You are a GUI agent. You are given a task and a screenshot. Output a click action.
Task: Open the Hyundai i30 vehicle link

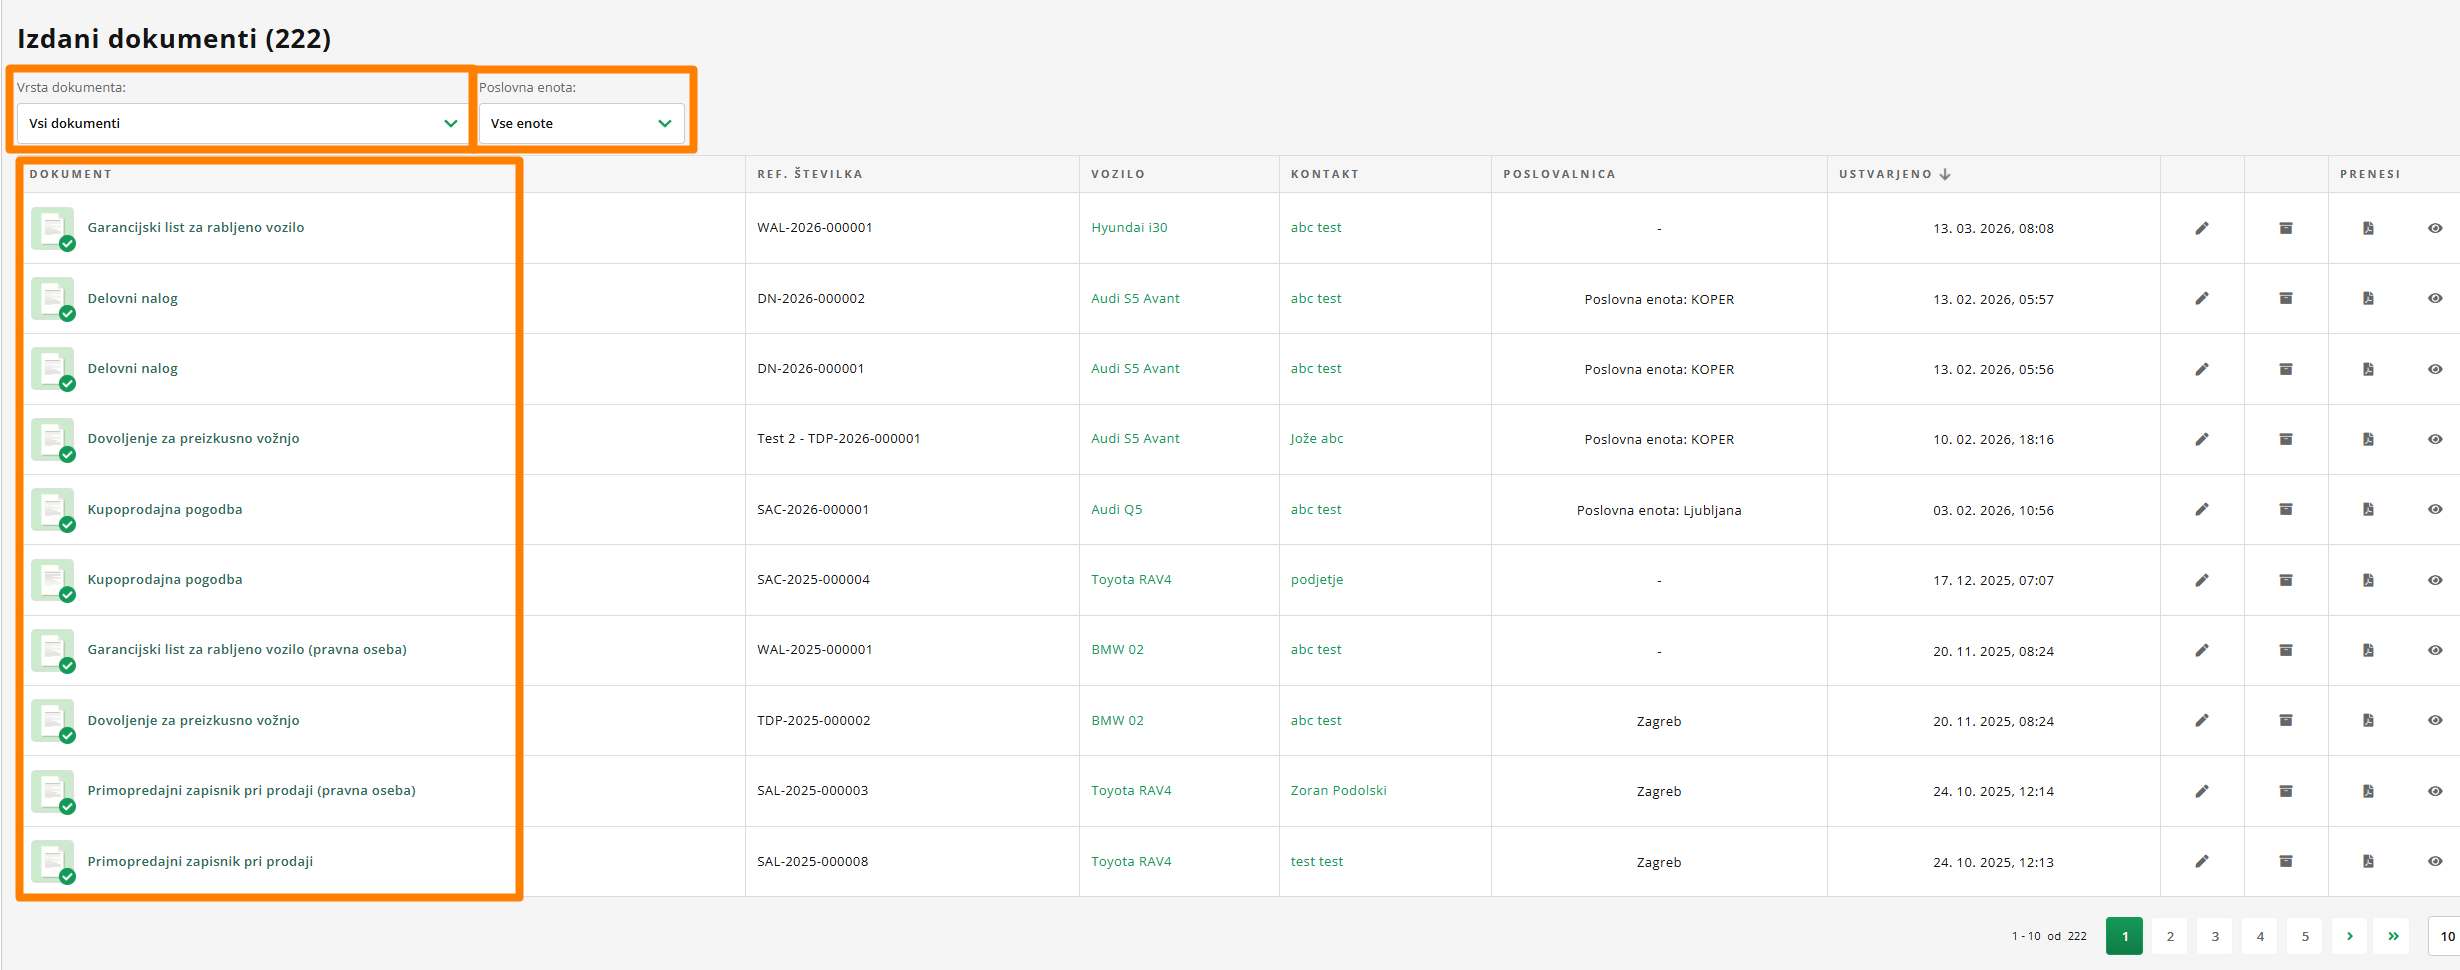click(1129, 228)
